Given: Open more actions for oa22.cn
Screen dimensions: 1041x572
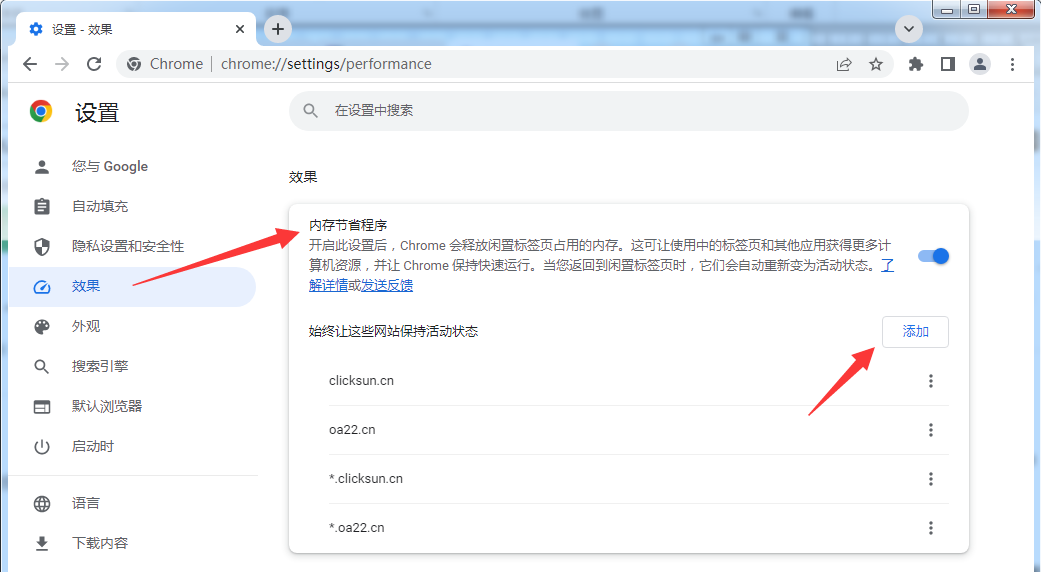Looking at the screenshot, I should (931, 430).
